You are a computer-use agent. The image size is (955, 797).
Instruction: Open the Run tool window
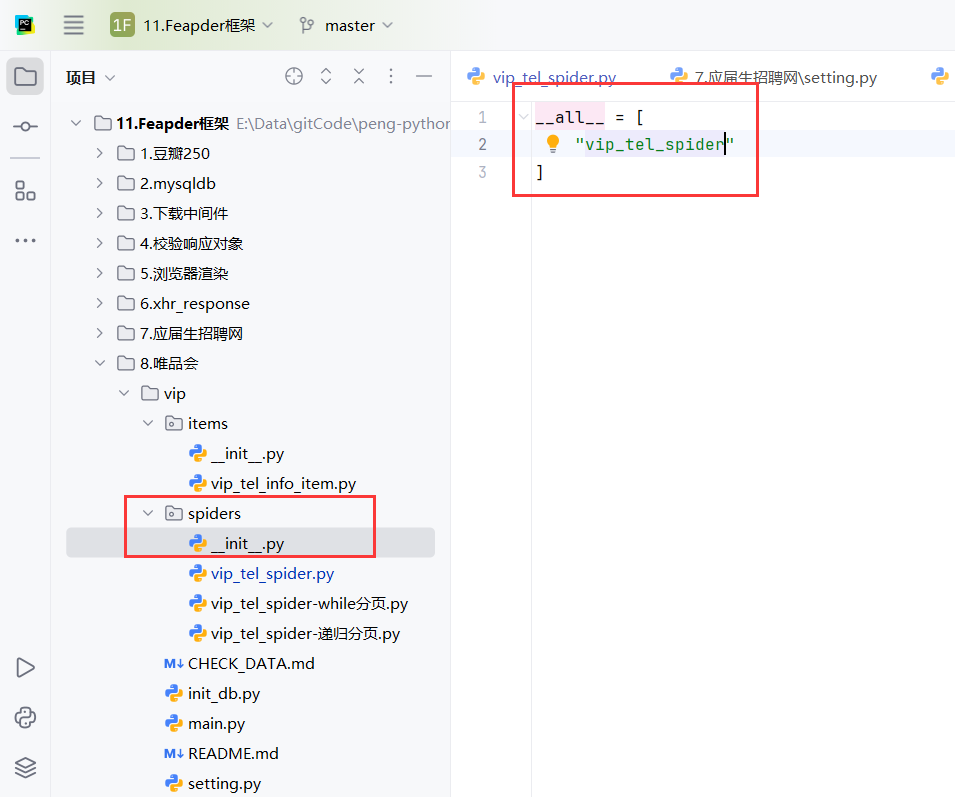tap(24, 667)
